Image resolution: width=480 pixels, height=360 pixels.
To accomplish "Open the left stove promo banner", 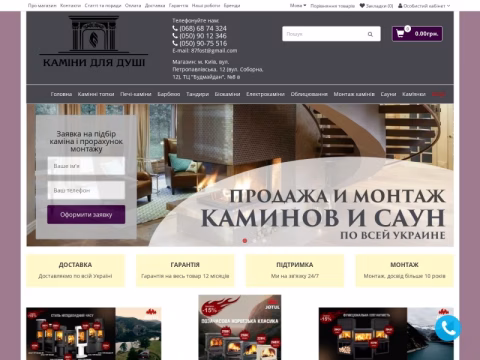I will pos(94,334).
